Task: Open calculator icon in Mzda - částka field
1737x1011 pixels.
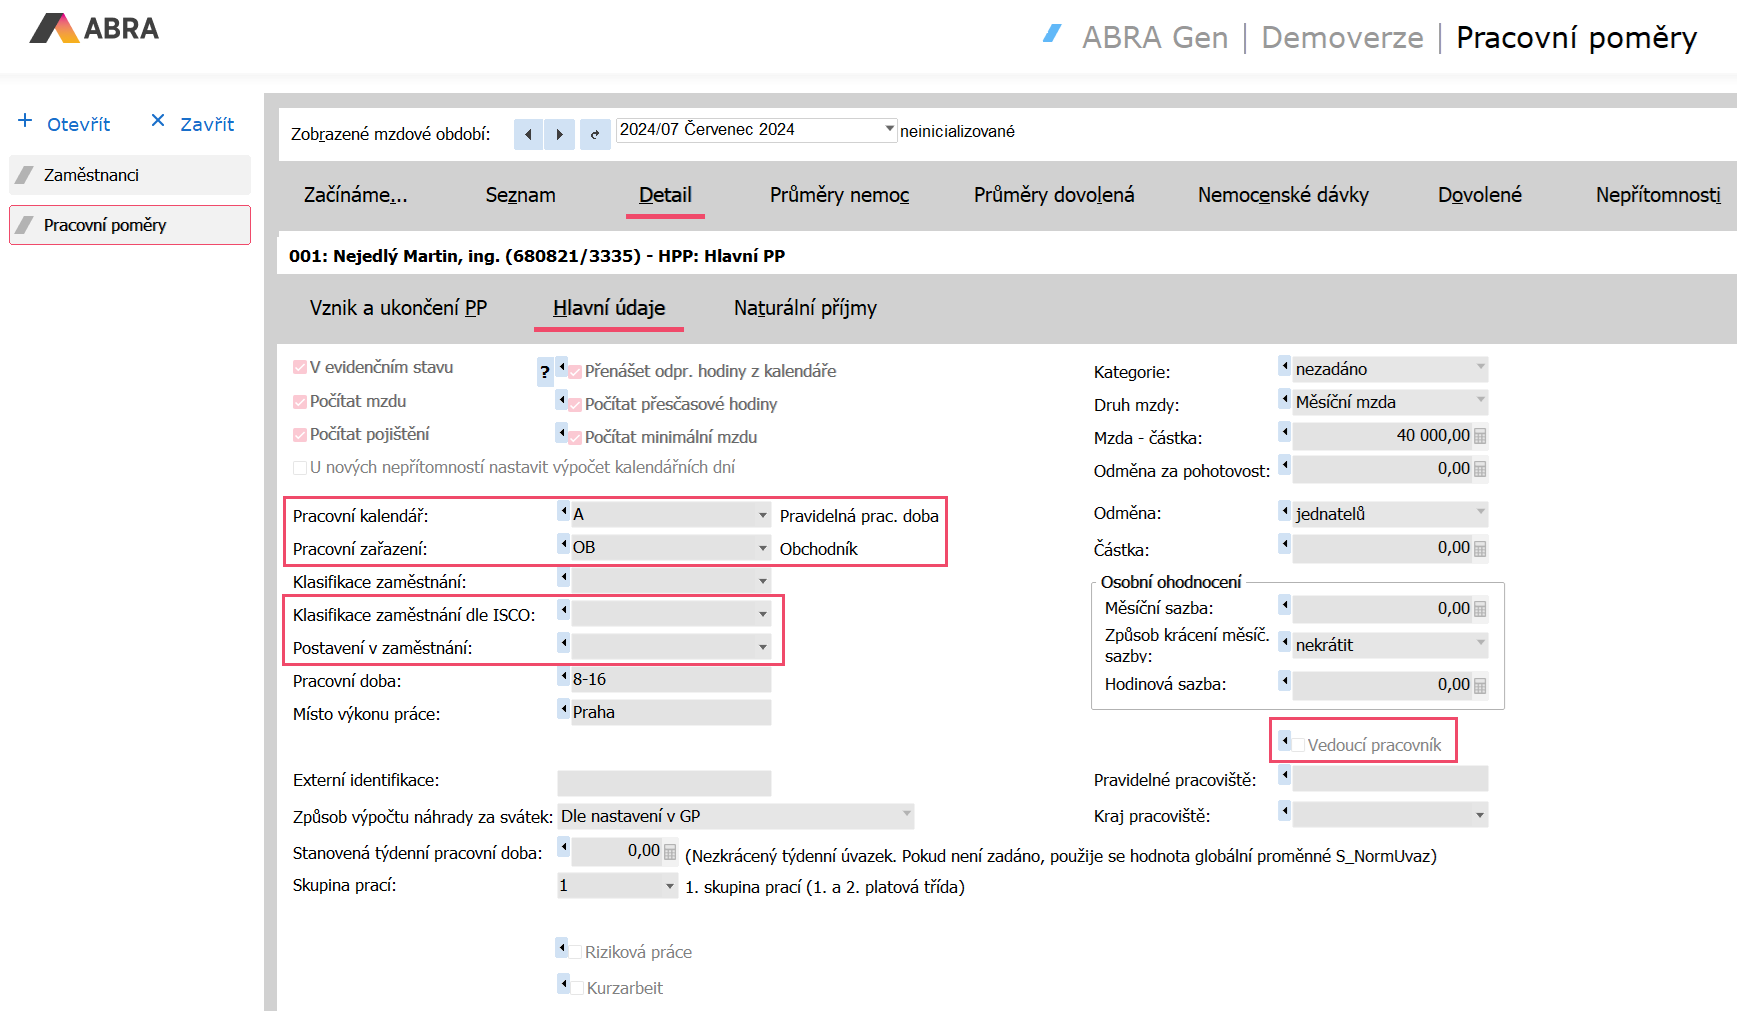Action: pyautogui.click(x=1480, y=436)
